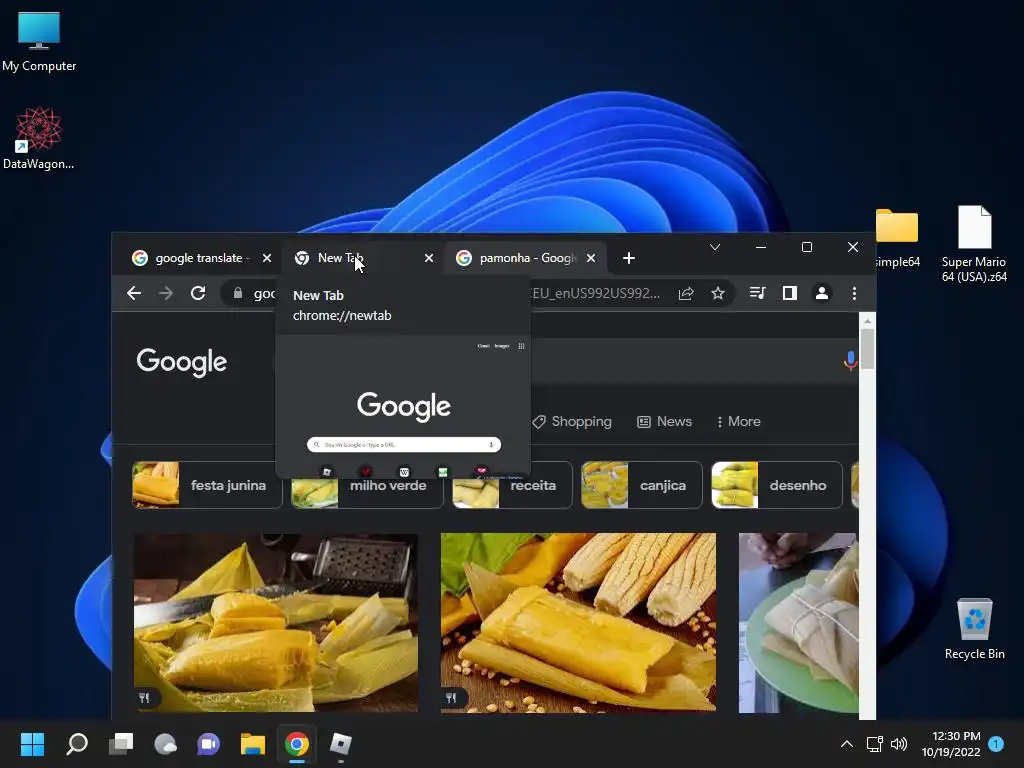Click the Google logo on the results page
Viewport: 1024px width, 768px height.
point(182,362)
